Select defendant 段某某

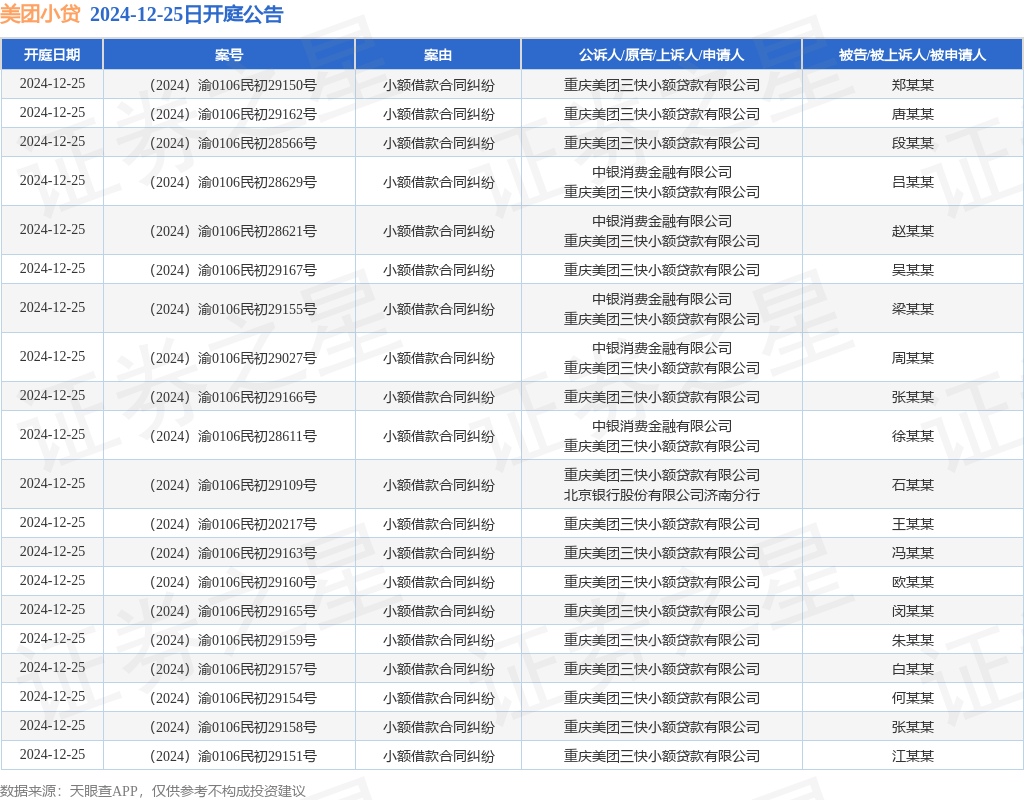[912, 143]
